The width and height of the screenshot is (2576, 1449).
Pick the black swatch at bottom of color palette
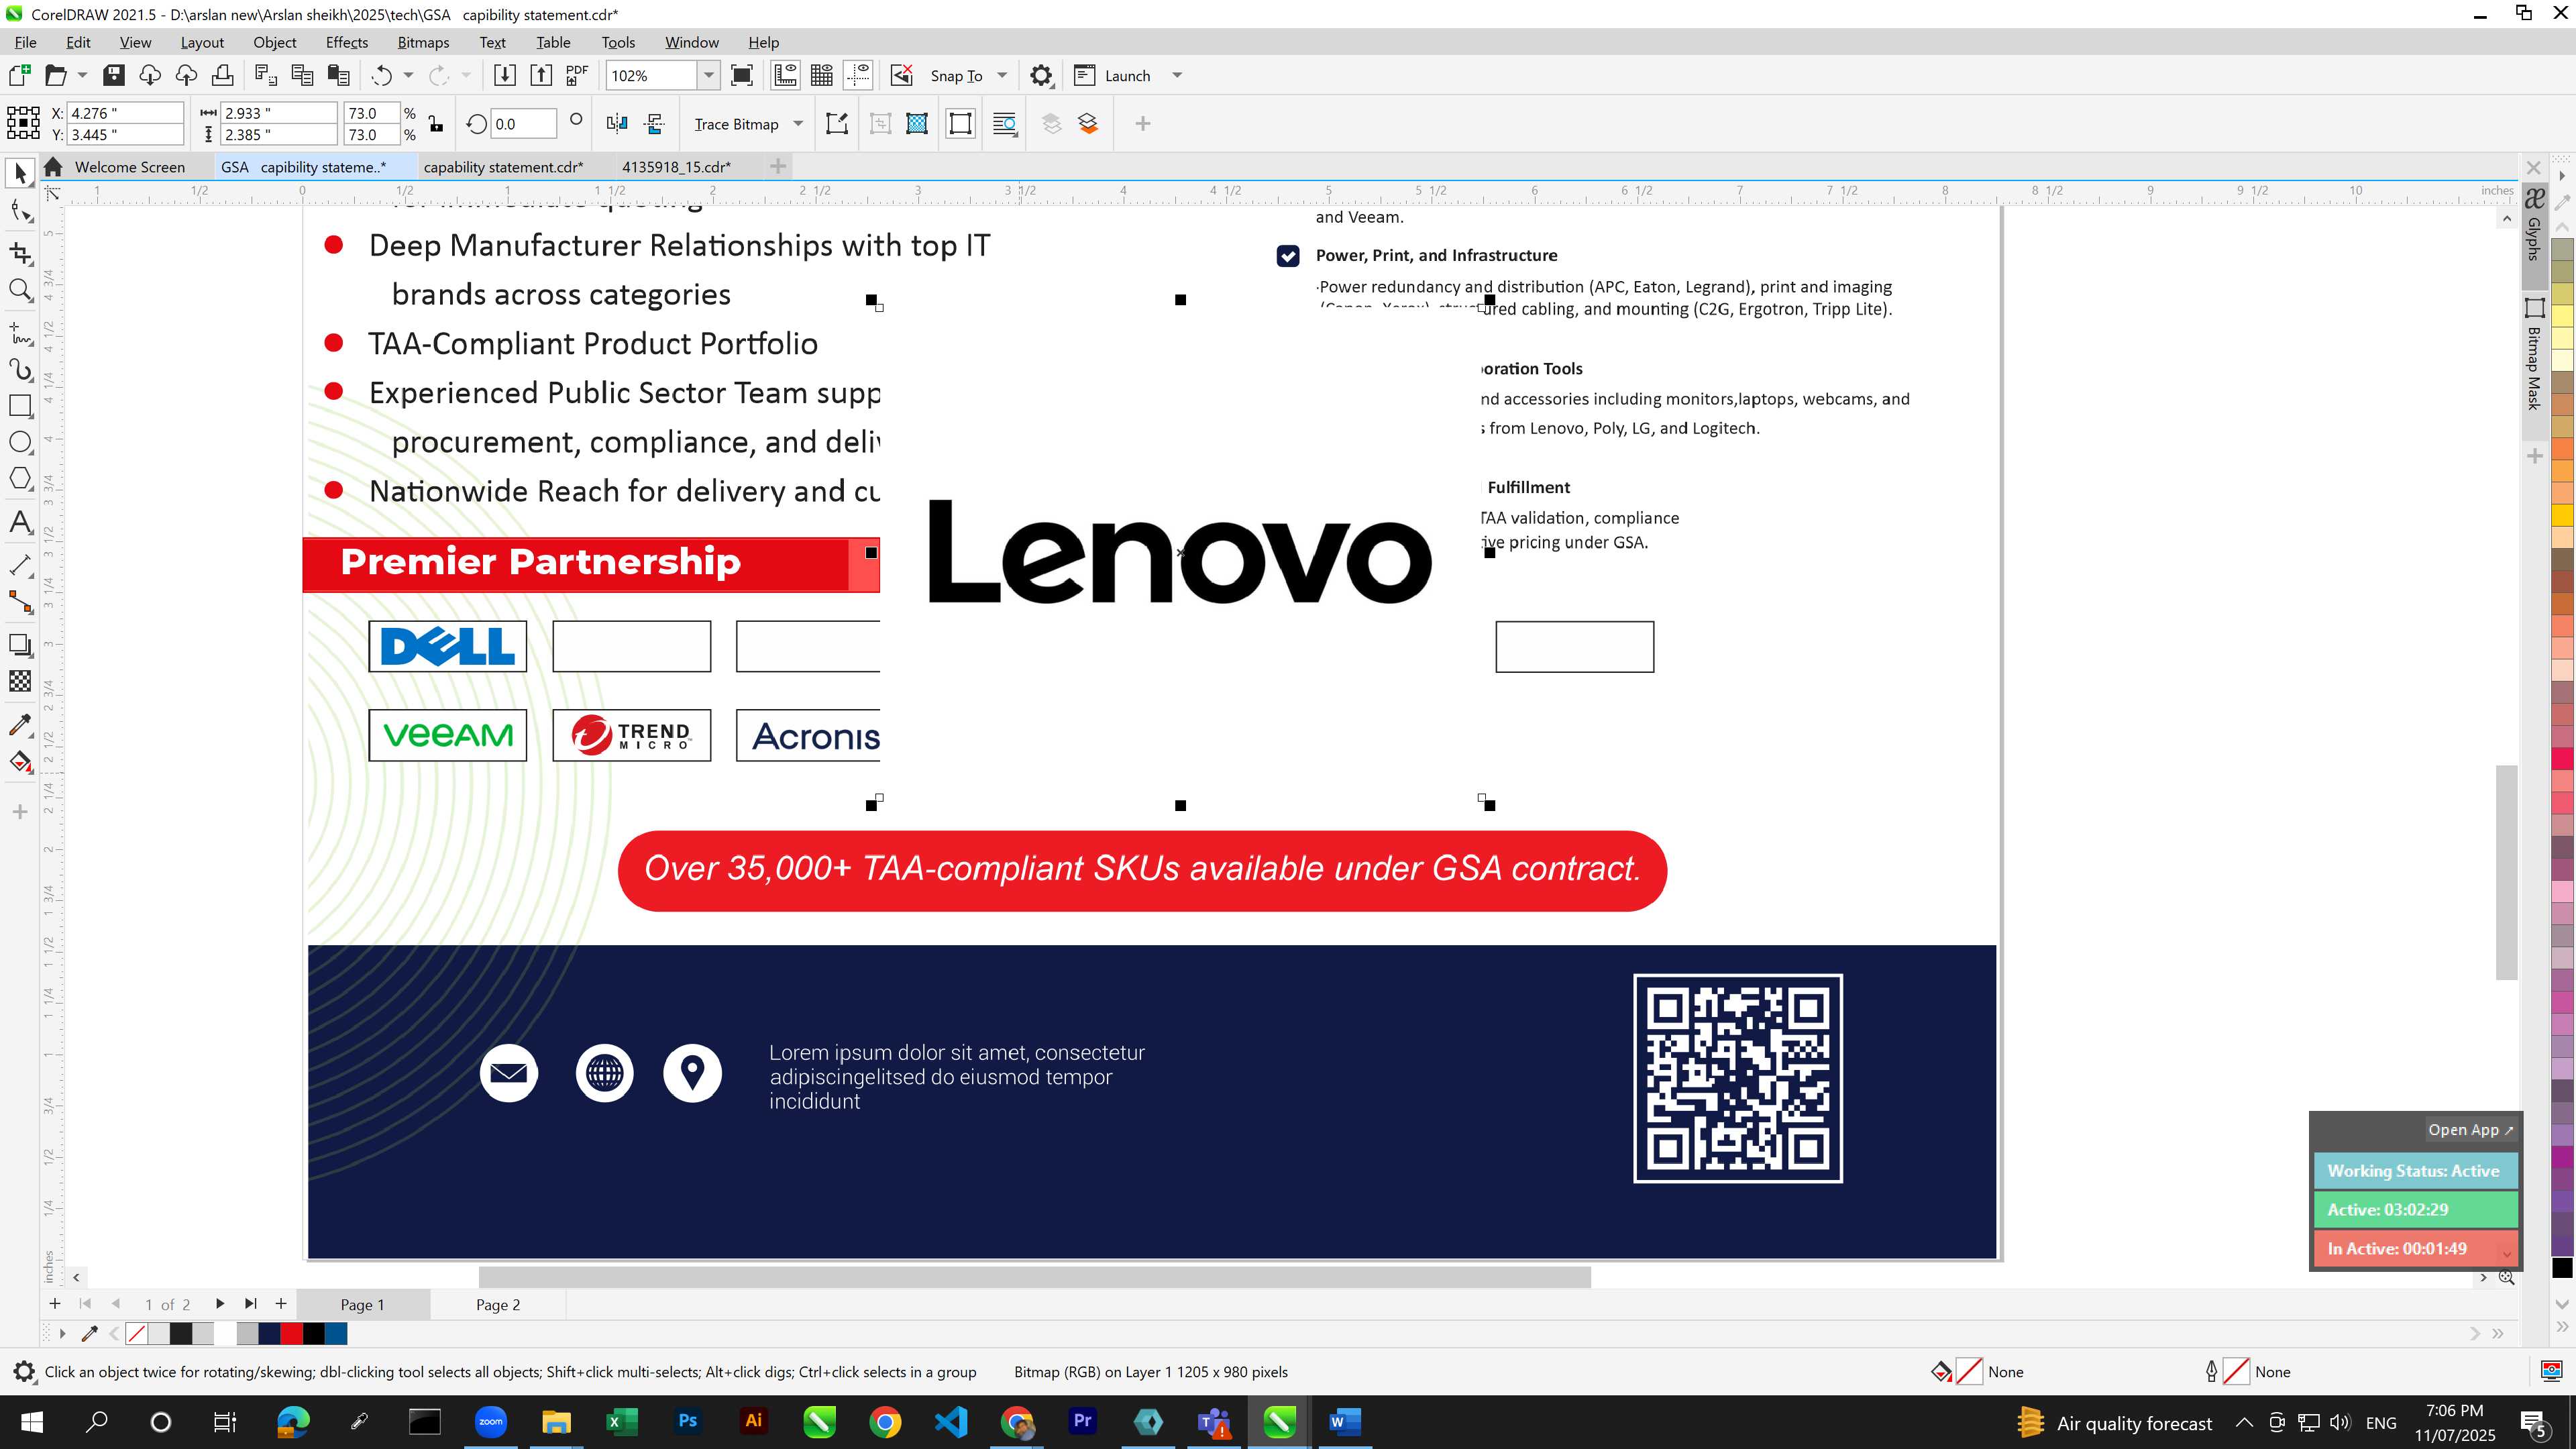[2562, 1268]
